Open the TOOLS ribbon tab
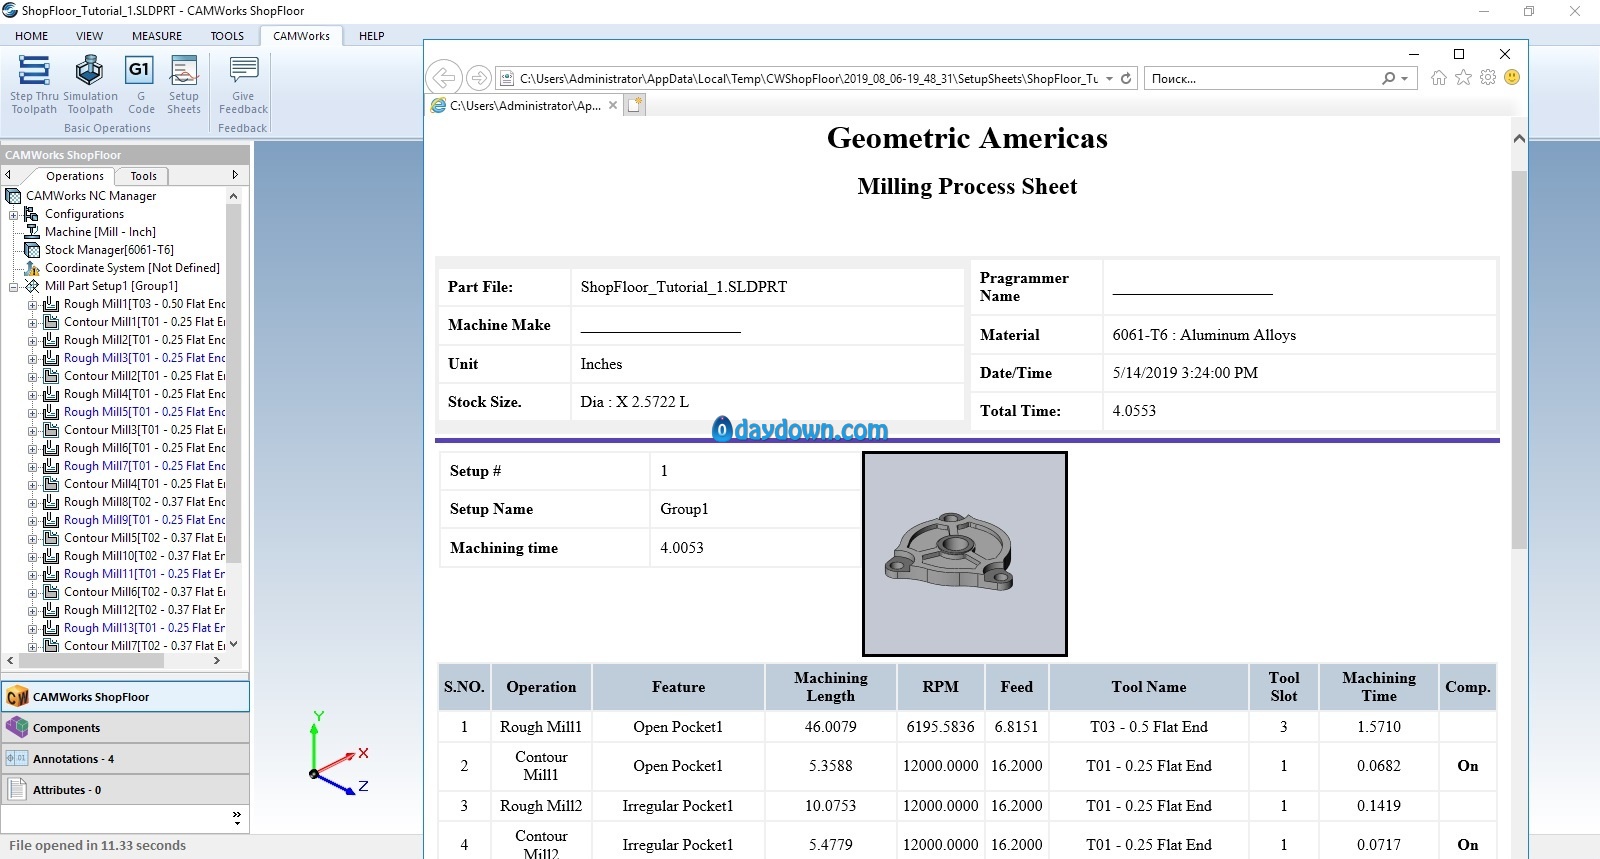This screenshot has height=859, width=1600. coord(227,36)
